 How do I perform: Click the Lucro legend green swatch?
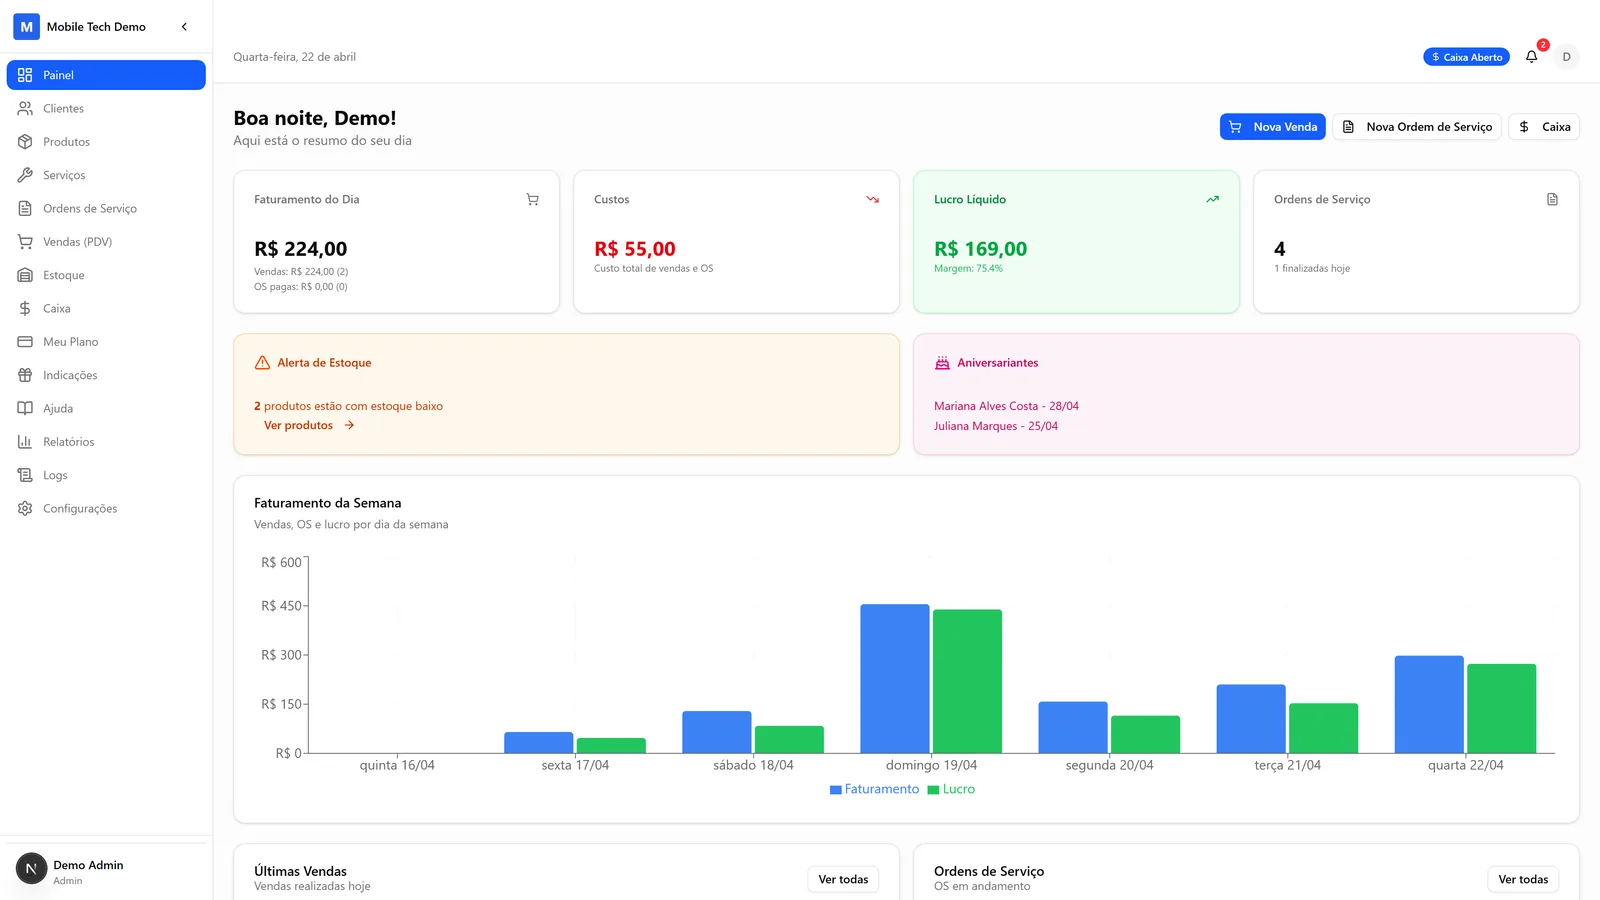coord(933,790)
